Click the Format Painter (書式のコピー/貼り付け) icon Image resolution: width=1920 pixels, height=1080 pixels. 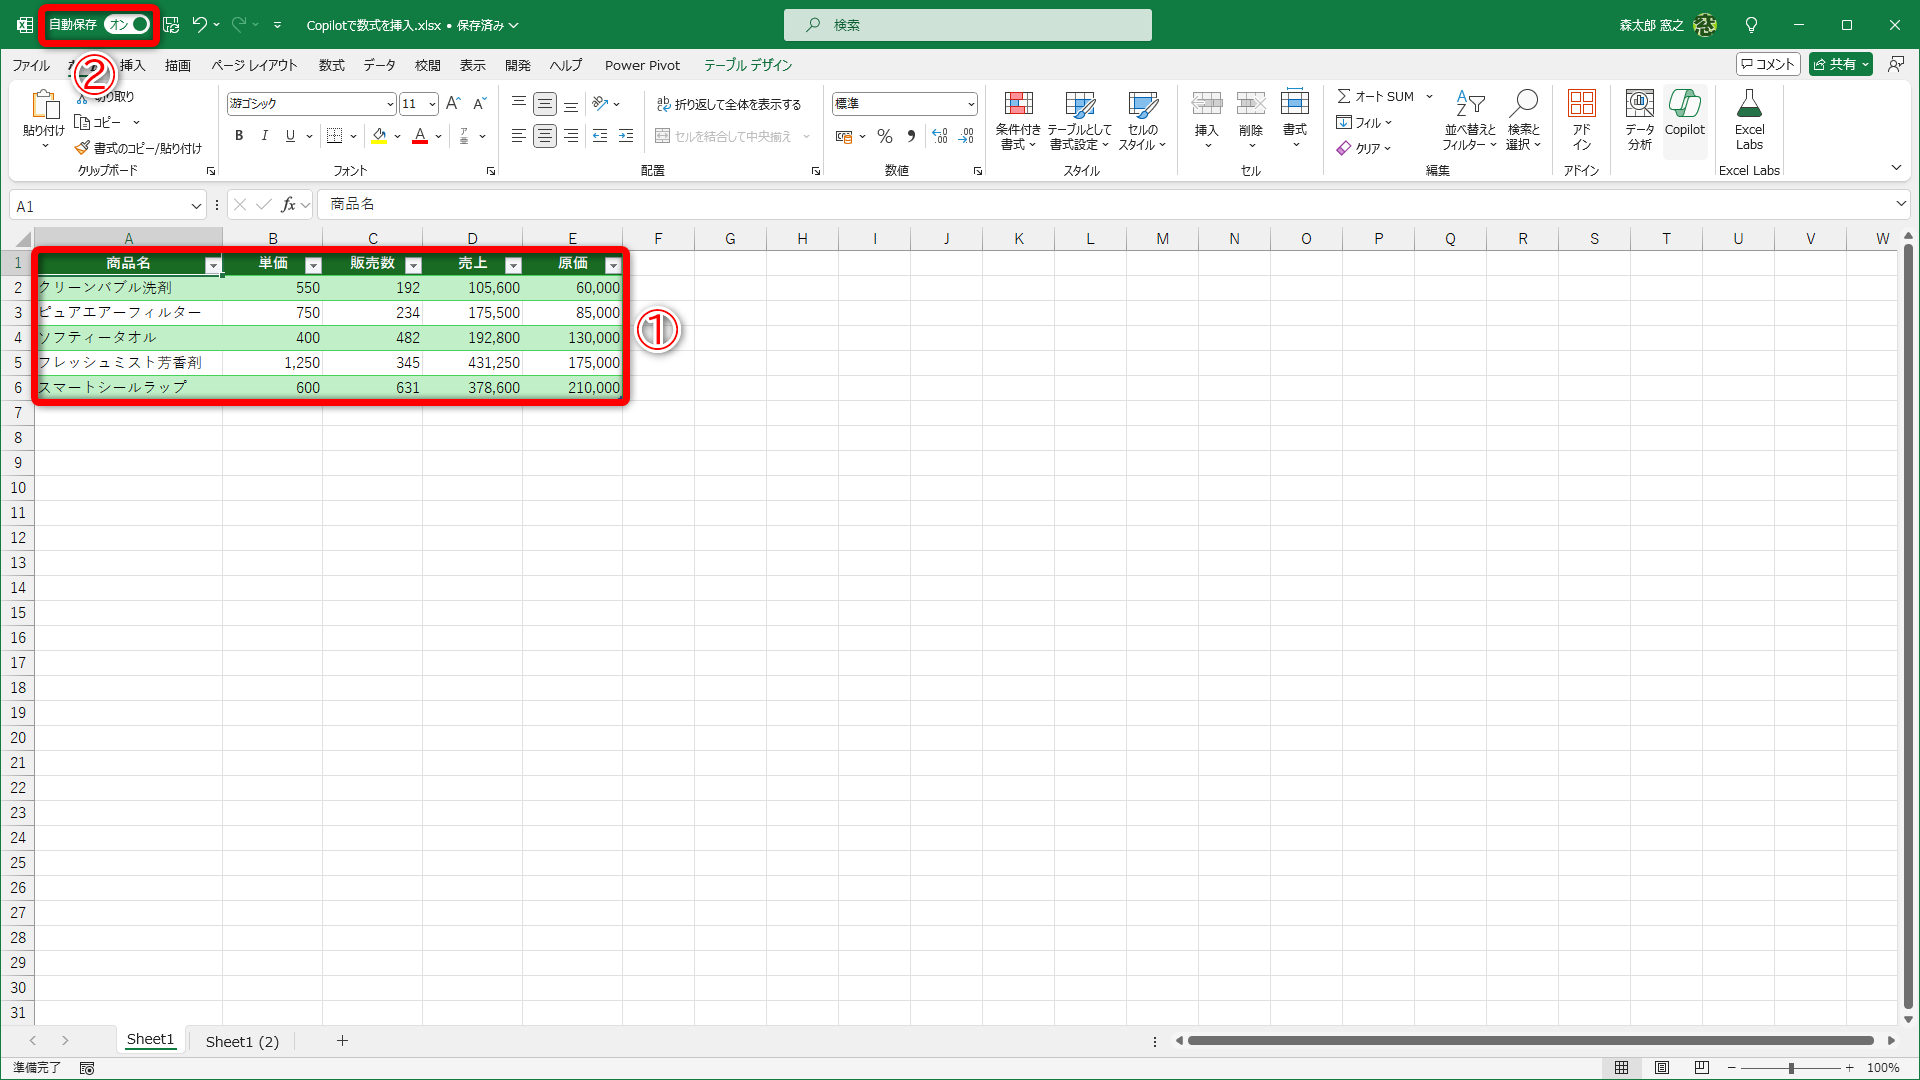click(x=83, y=148)
